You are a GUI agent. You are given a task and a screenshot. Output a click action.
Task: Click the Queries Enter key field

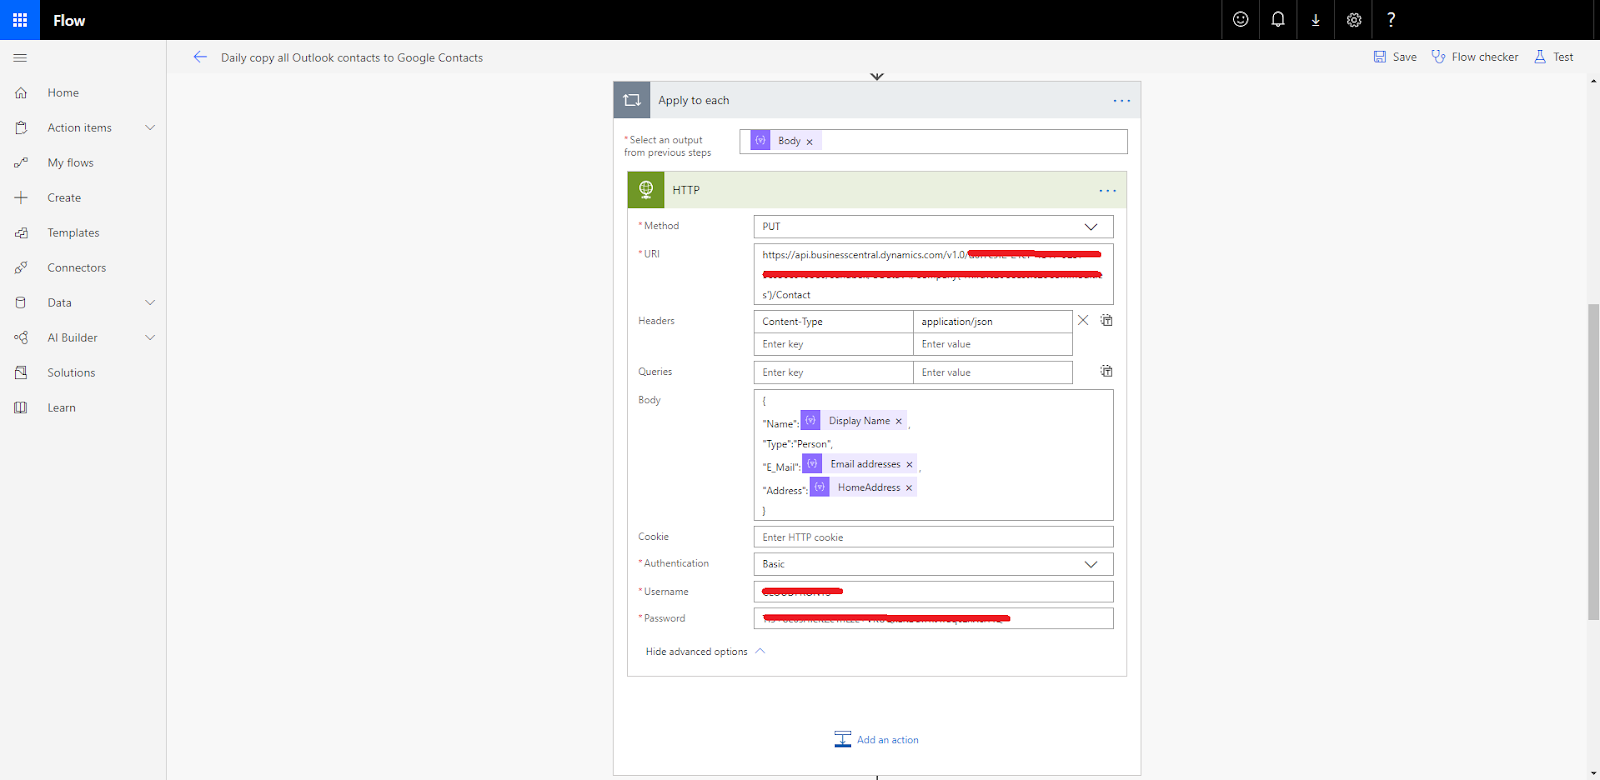coord(833,372)
